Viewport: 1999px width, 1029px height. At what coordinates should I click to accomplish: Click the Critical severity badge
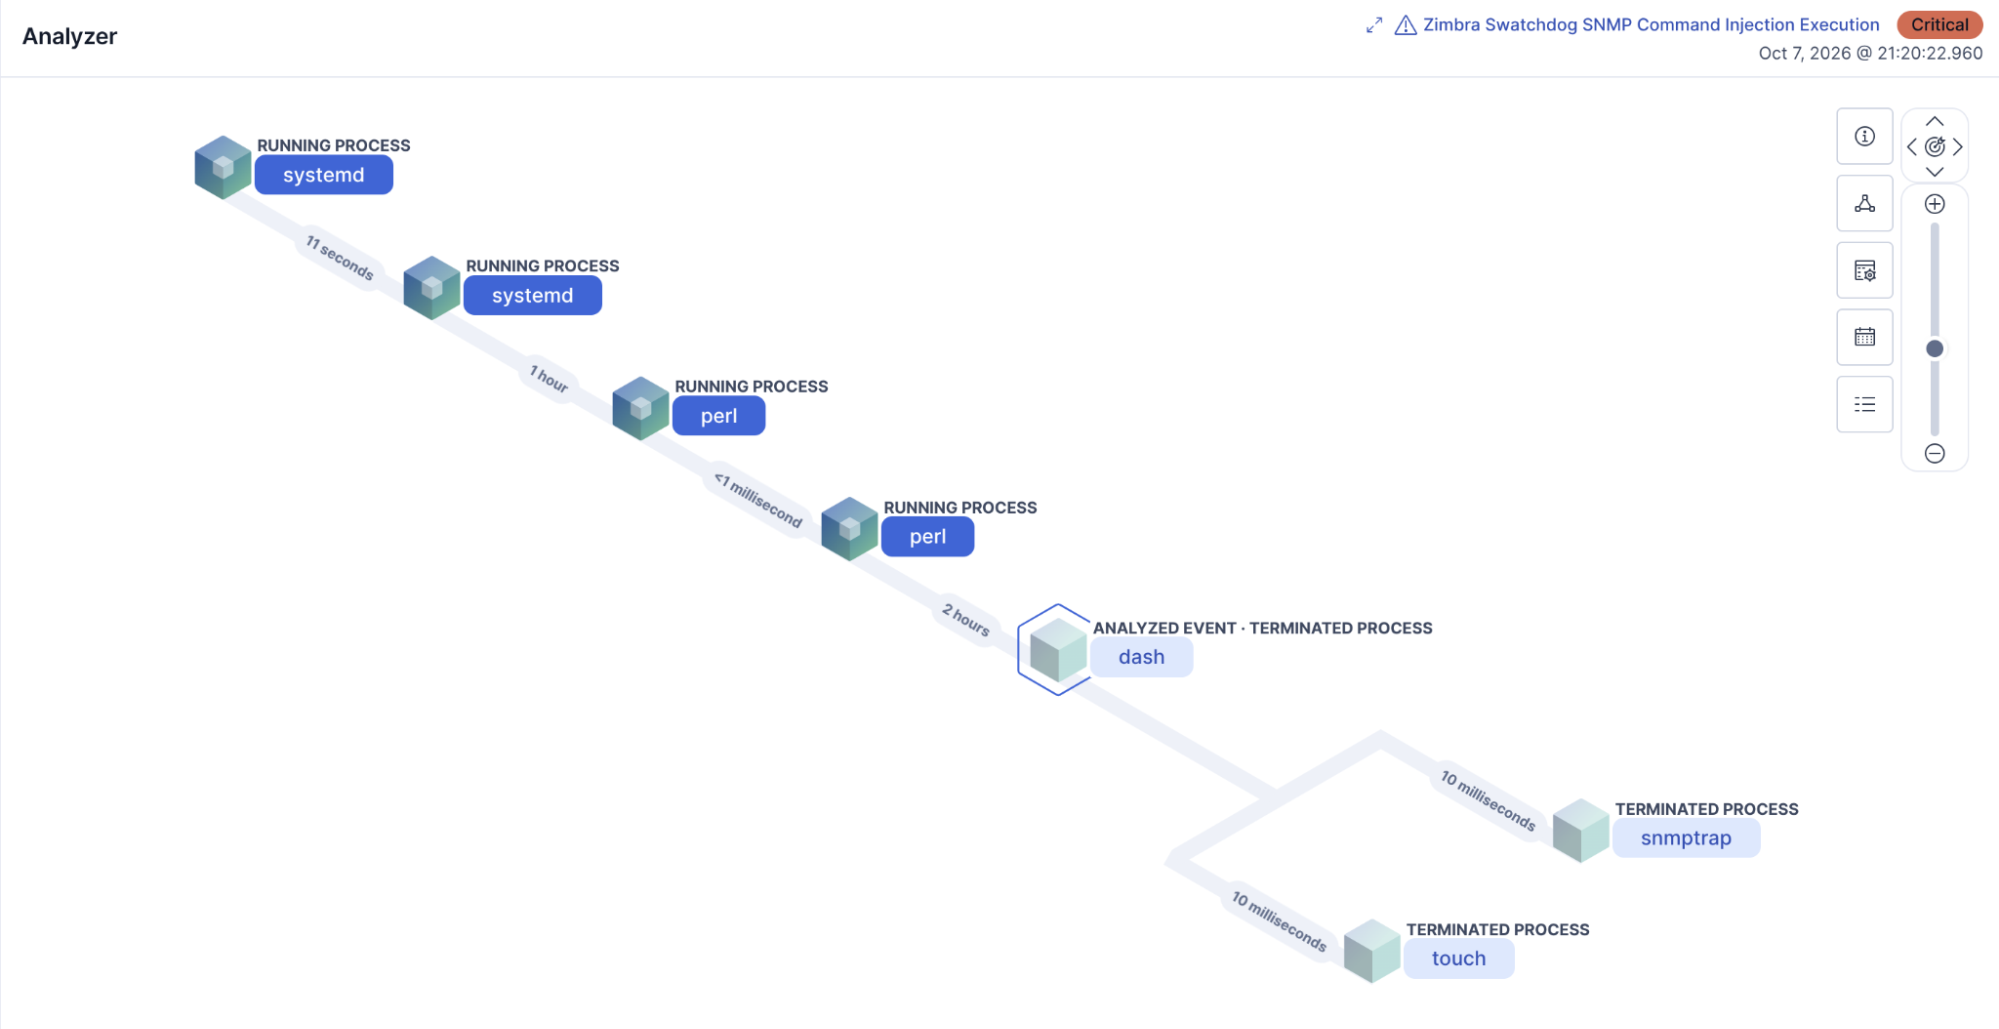pyautogui.click(x=1939, y=25)
